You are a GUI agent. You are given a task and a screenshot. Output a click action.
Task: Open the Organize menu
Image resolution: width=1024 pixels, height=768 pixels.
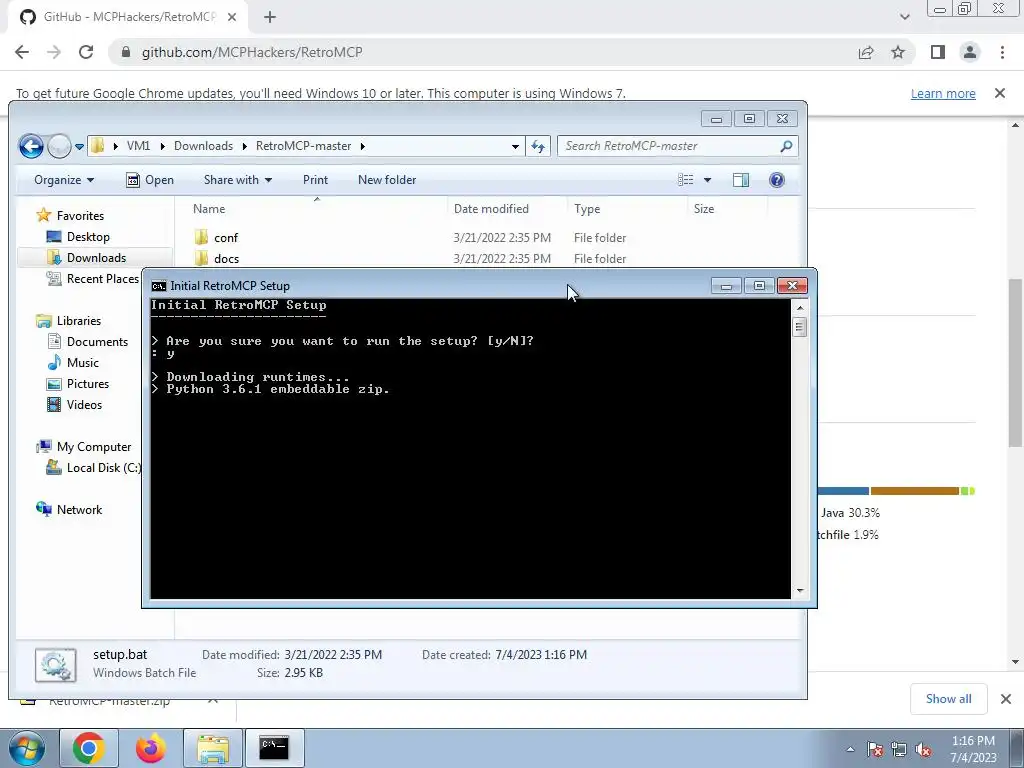64,180
